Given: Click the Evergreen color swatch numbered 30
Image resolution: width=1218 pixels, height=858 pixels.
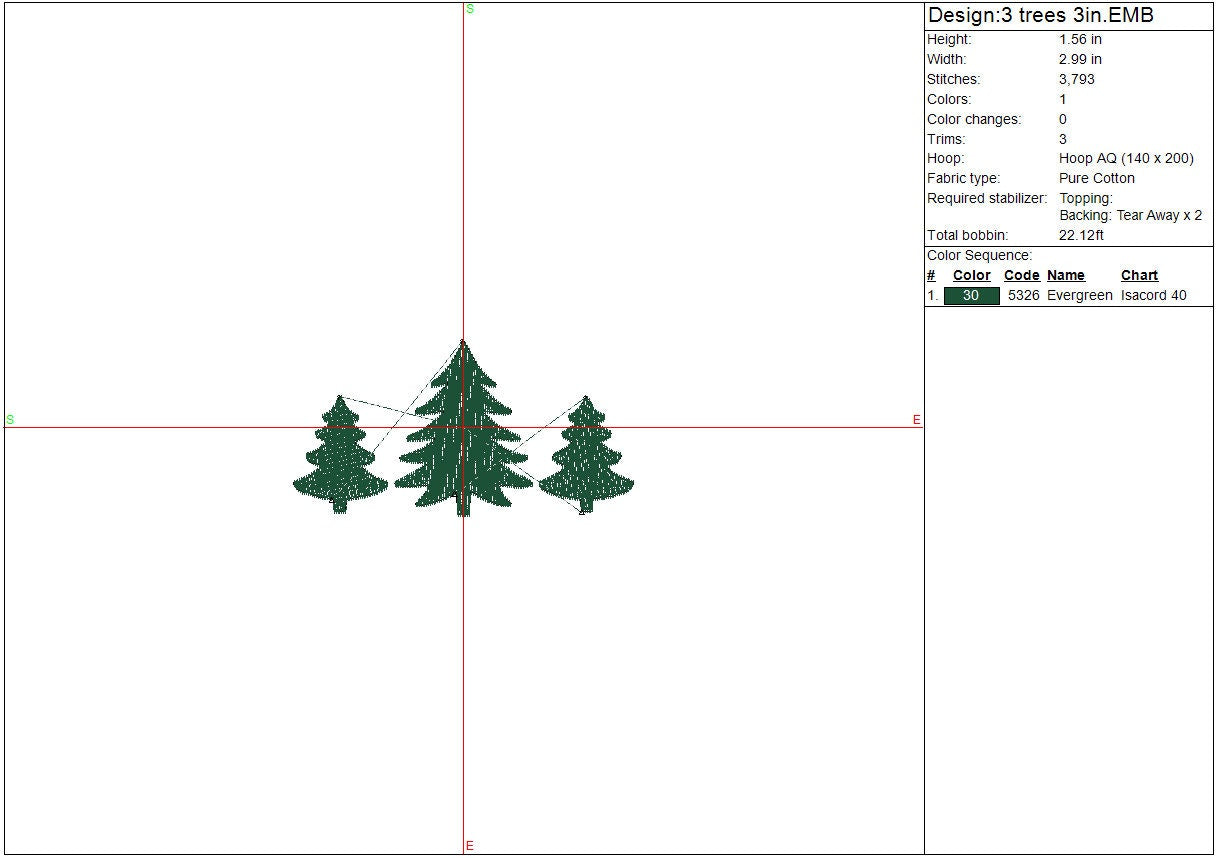Looking at the screenshot, I should pyautogui.click(x=971, y=296).
